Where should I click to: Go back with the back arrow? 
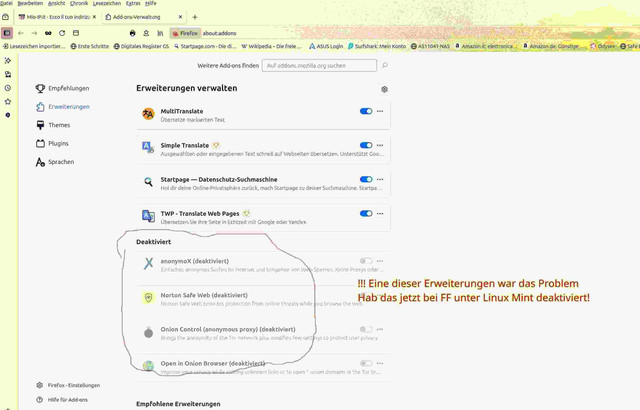tap(21, 33)
